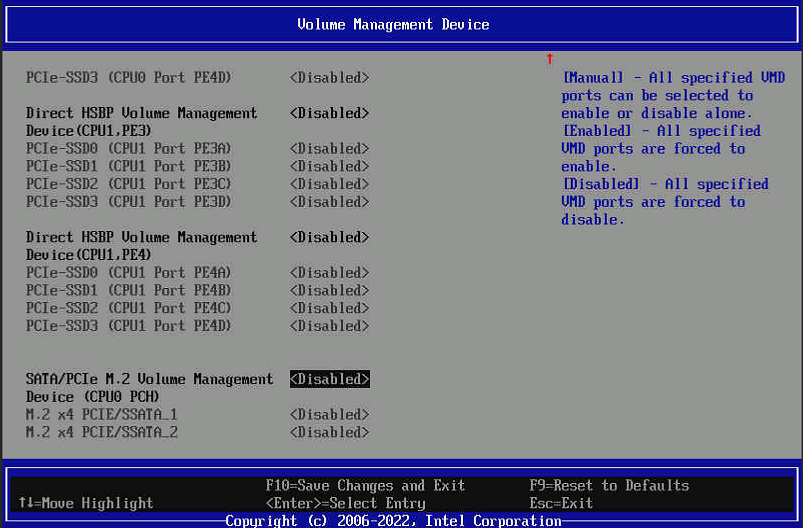Click PCIe-SSD1 (CPU1 Port PE3B) label
803x528 pixels.
tap(129, 166)
